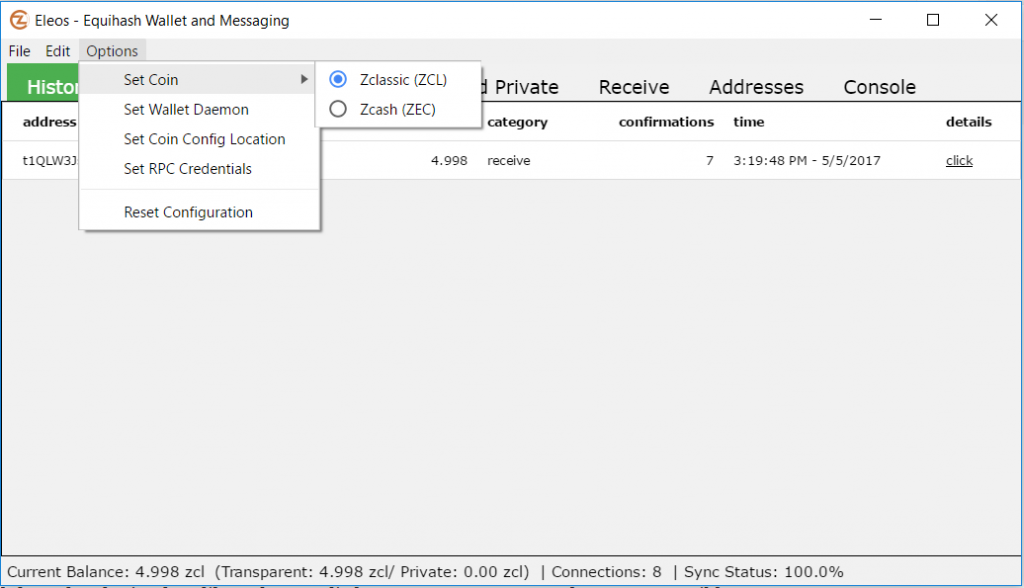
Task: Select the 4.998 amount cell
Action: pyautogui.click(x=449, y=161)
